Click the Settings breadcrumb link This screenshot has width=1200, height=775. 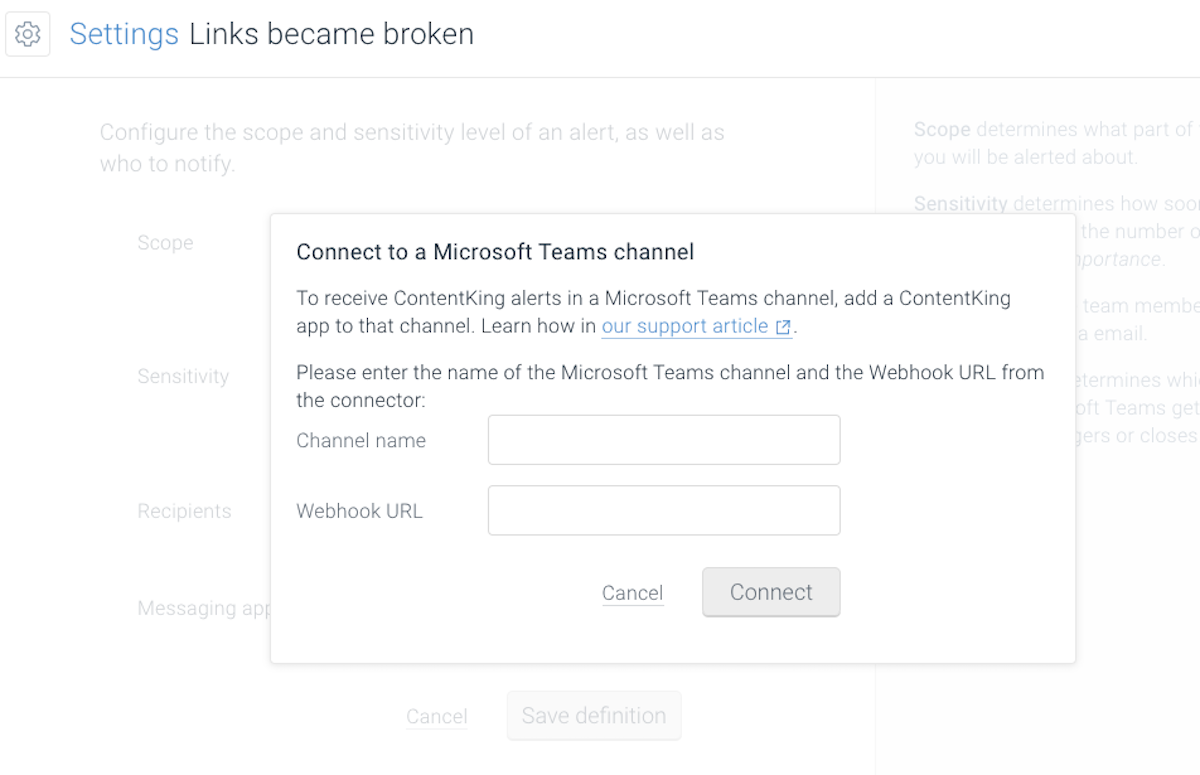click(x=124, y=34)
